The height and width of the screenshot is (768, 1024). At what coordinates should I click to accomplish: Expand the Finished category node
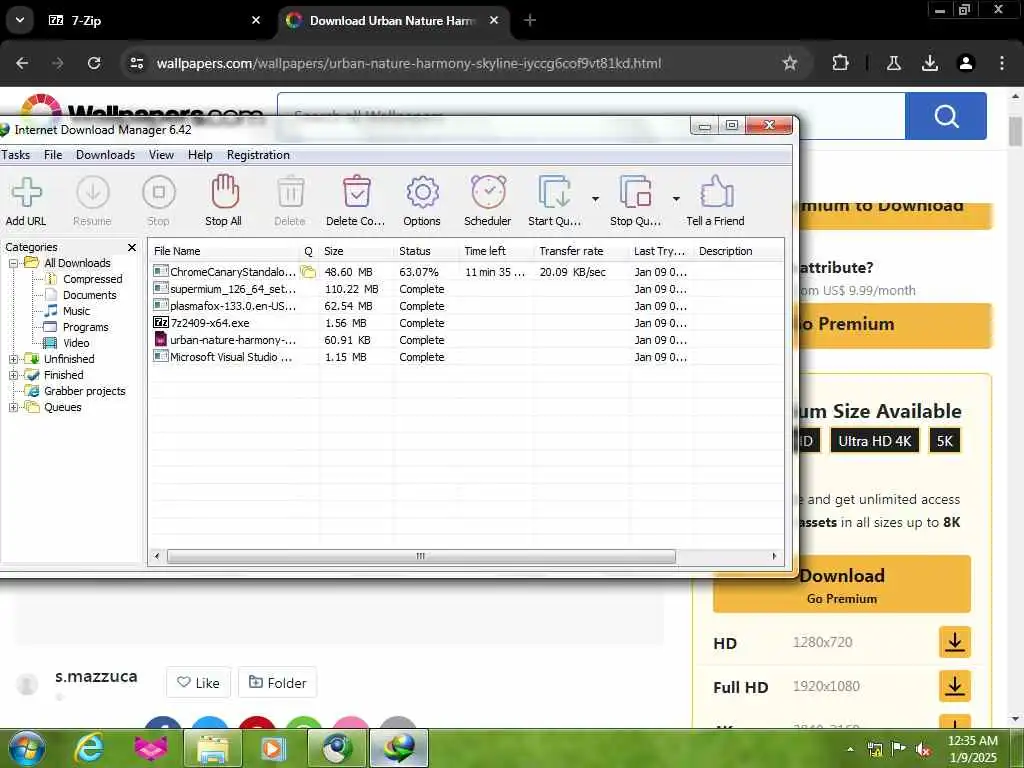pos(13,375)
